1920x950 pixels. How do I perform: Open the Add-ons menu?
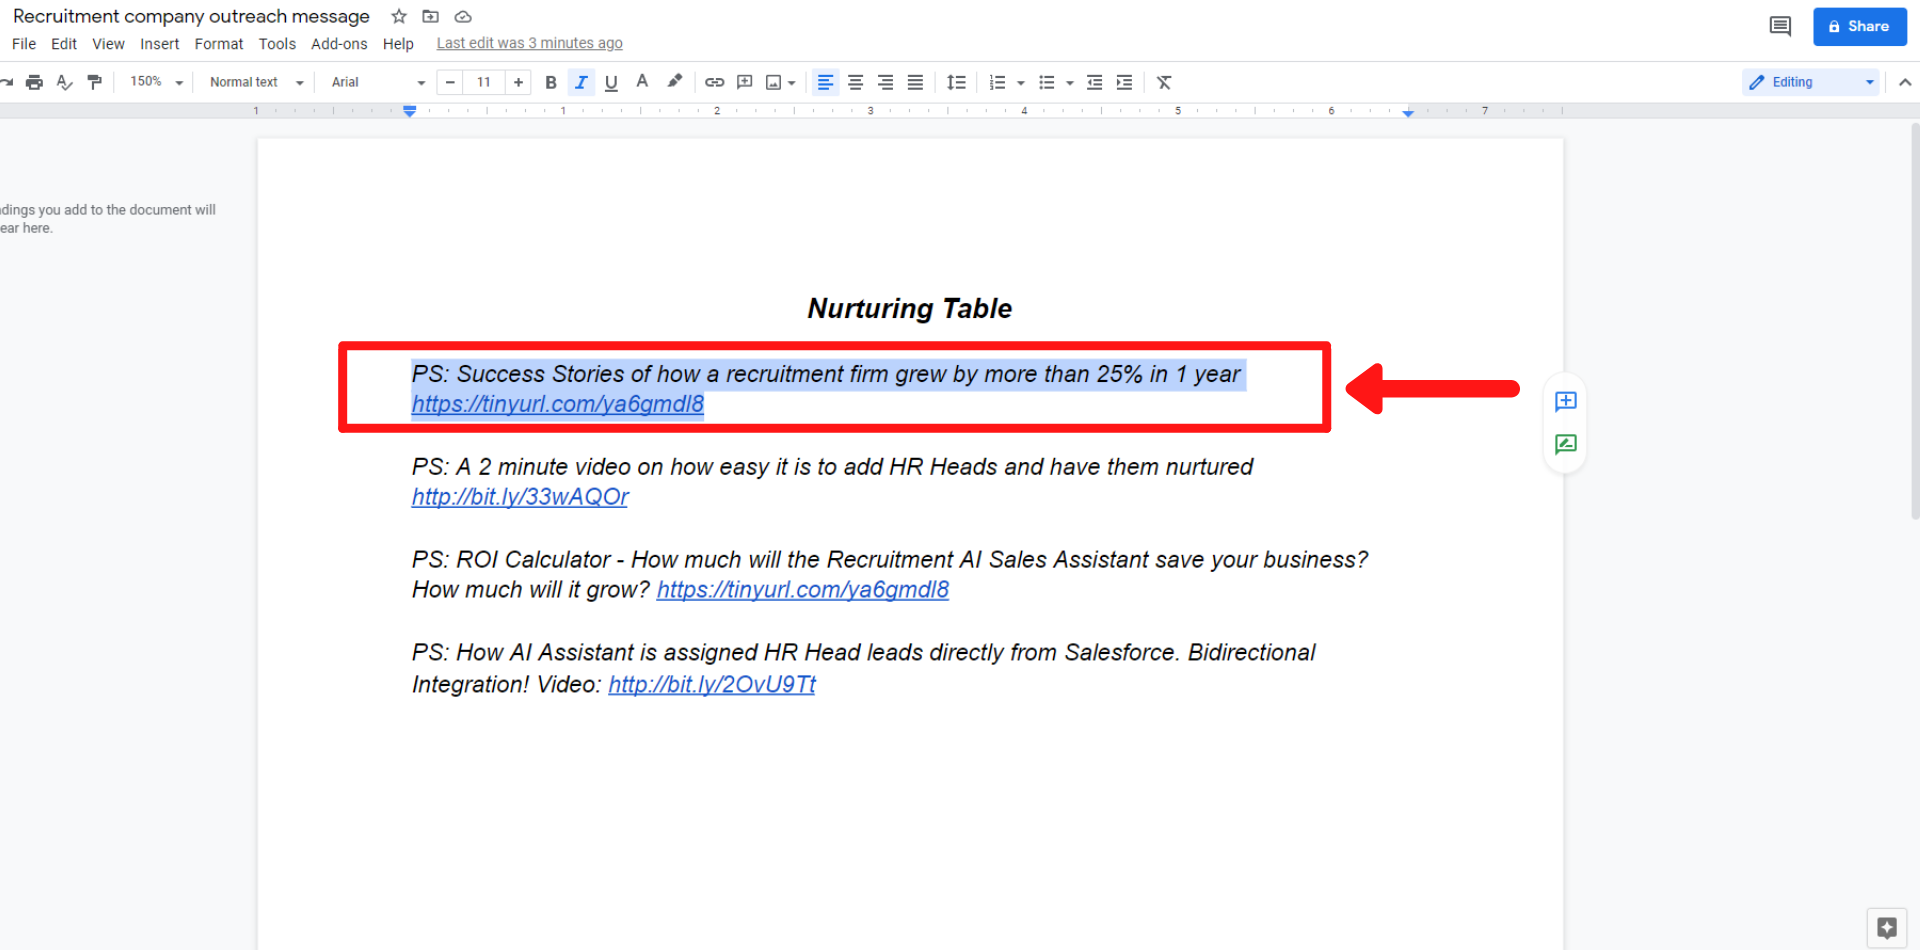339,44
